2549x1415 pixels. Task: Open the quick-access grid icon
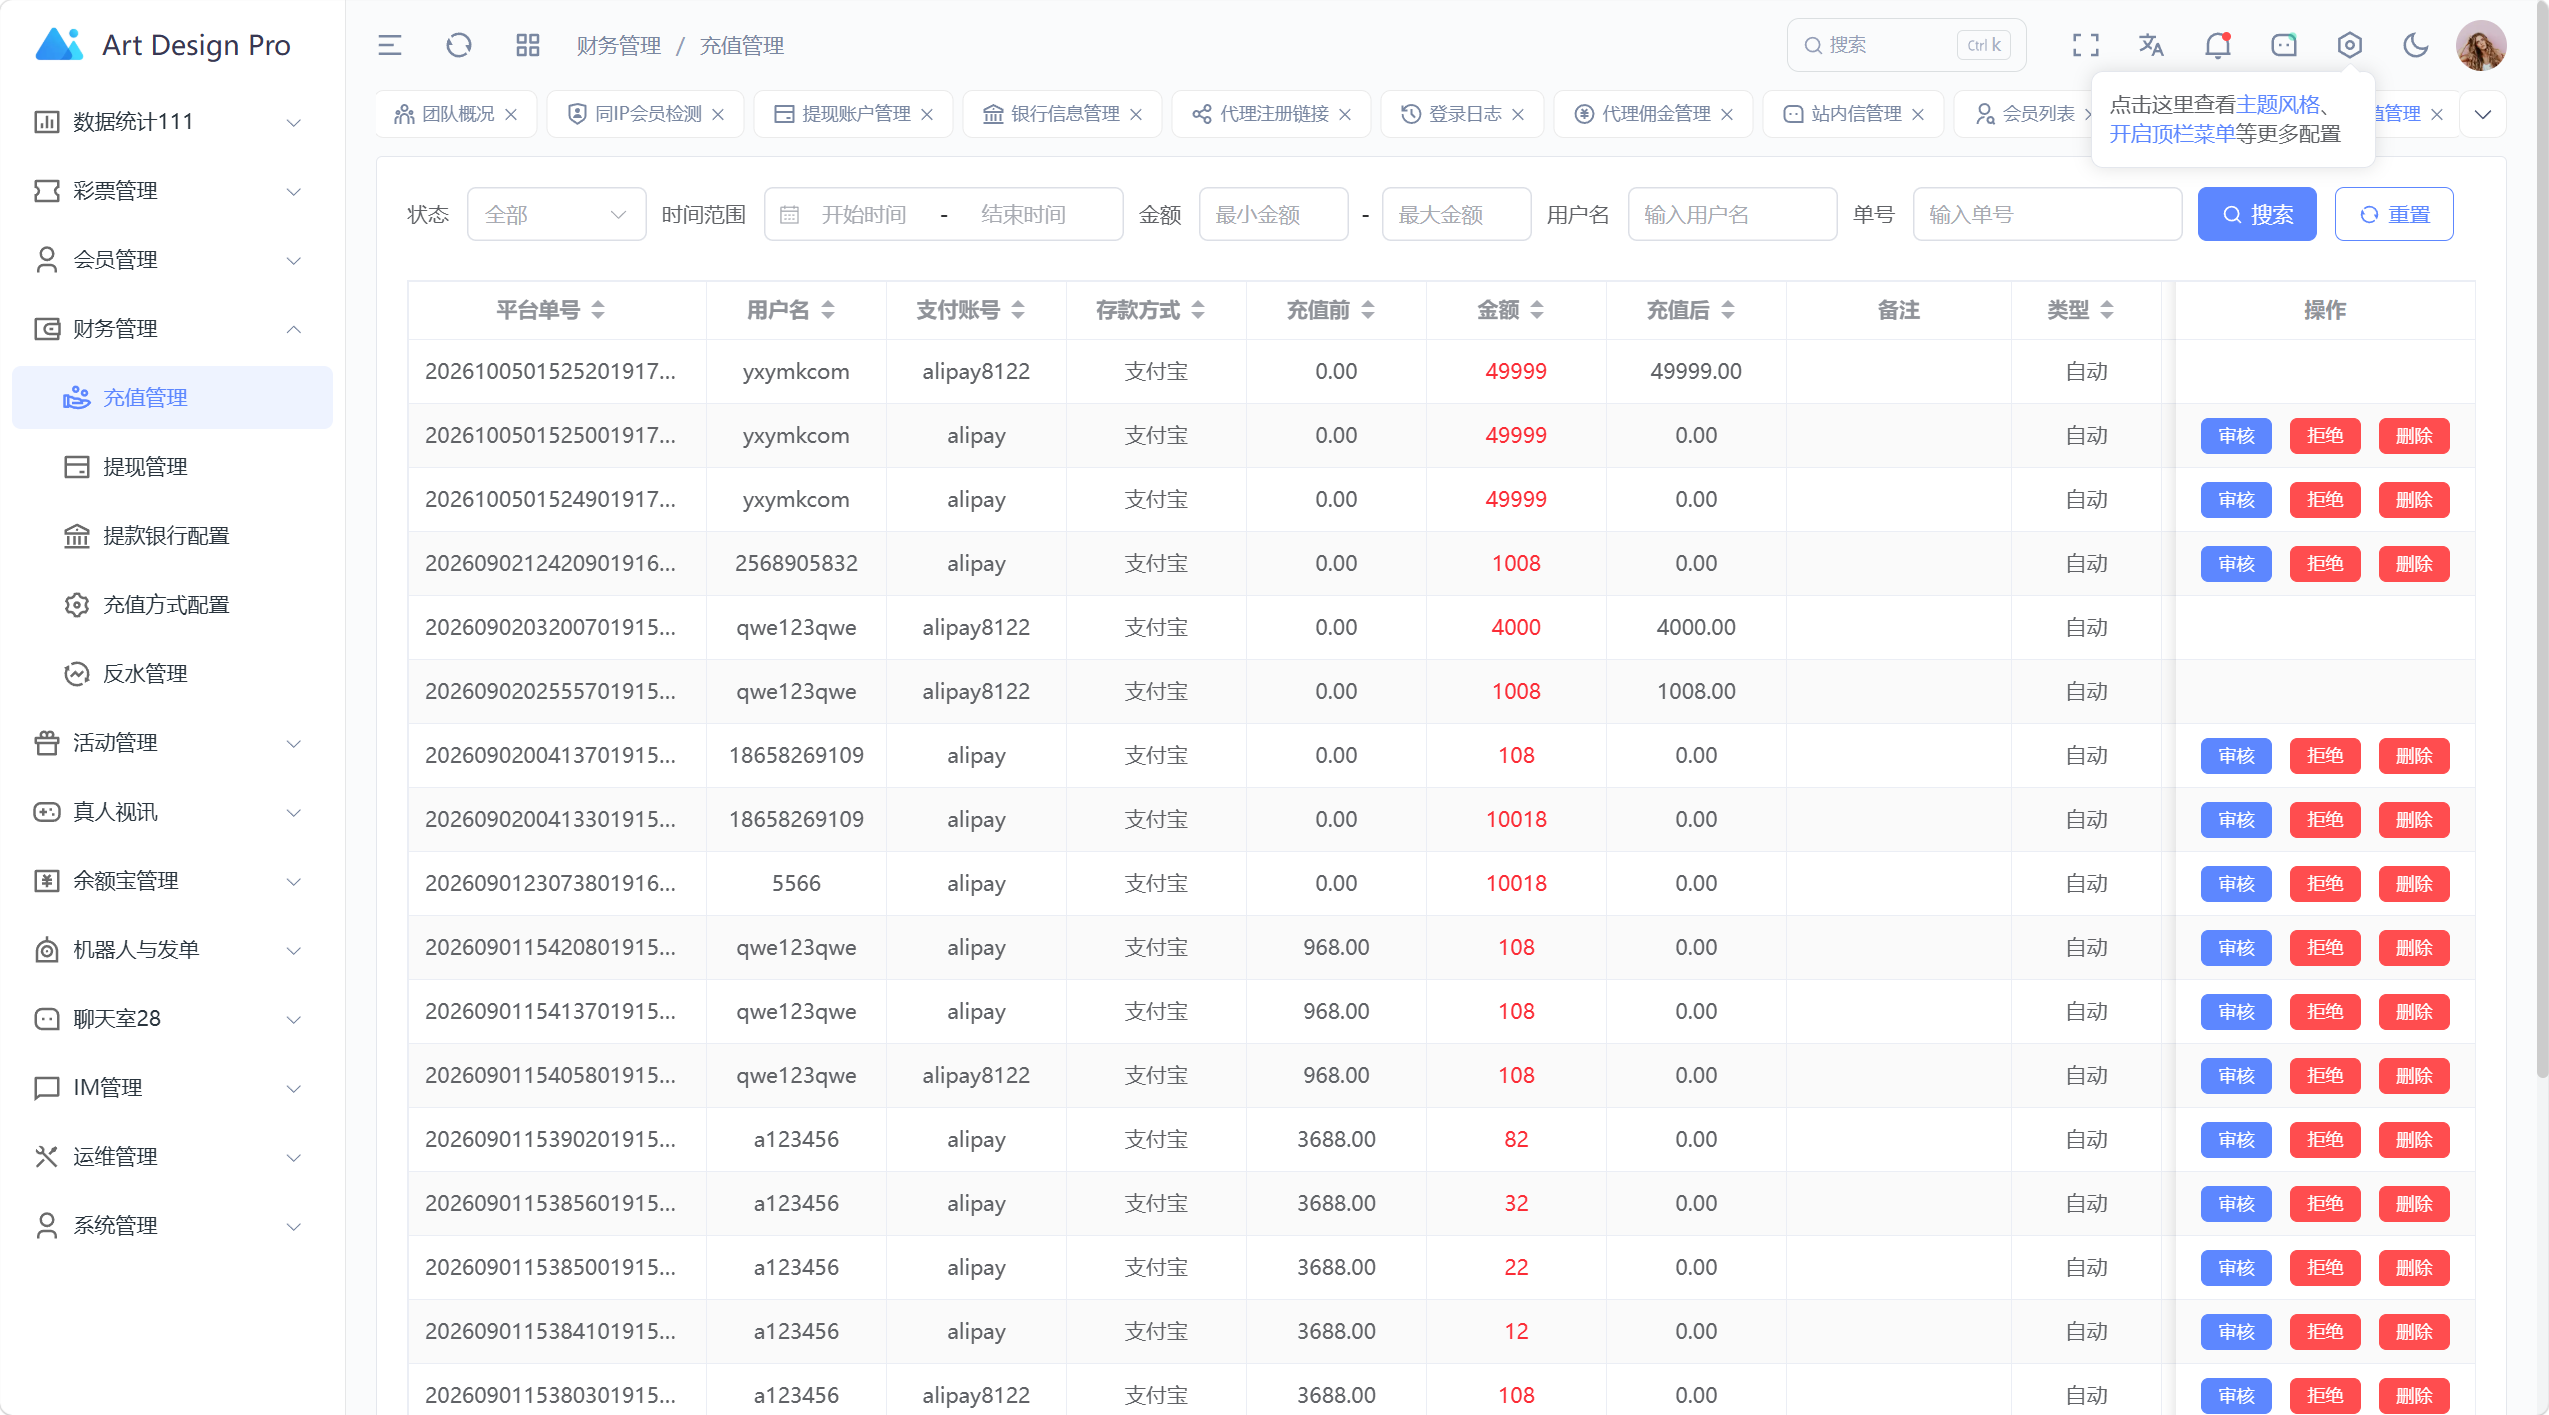click(x=528, y=45)
